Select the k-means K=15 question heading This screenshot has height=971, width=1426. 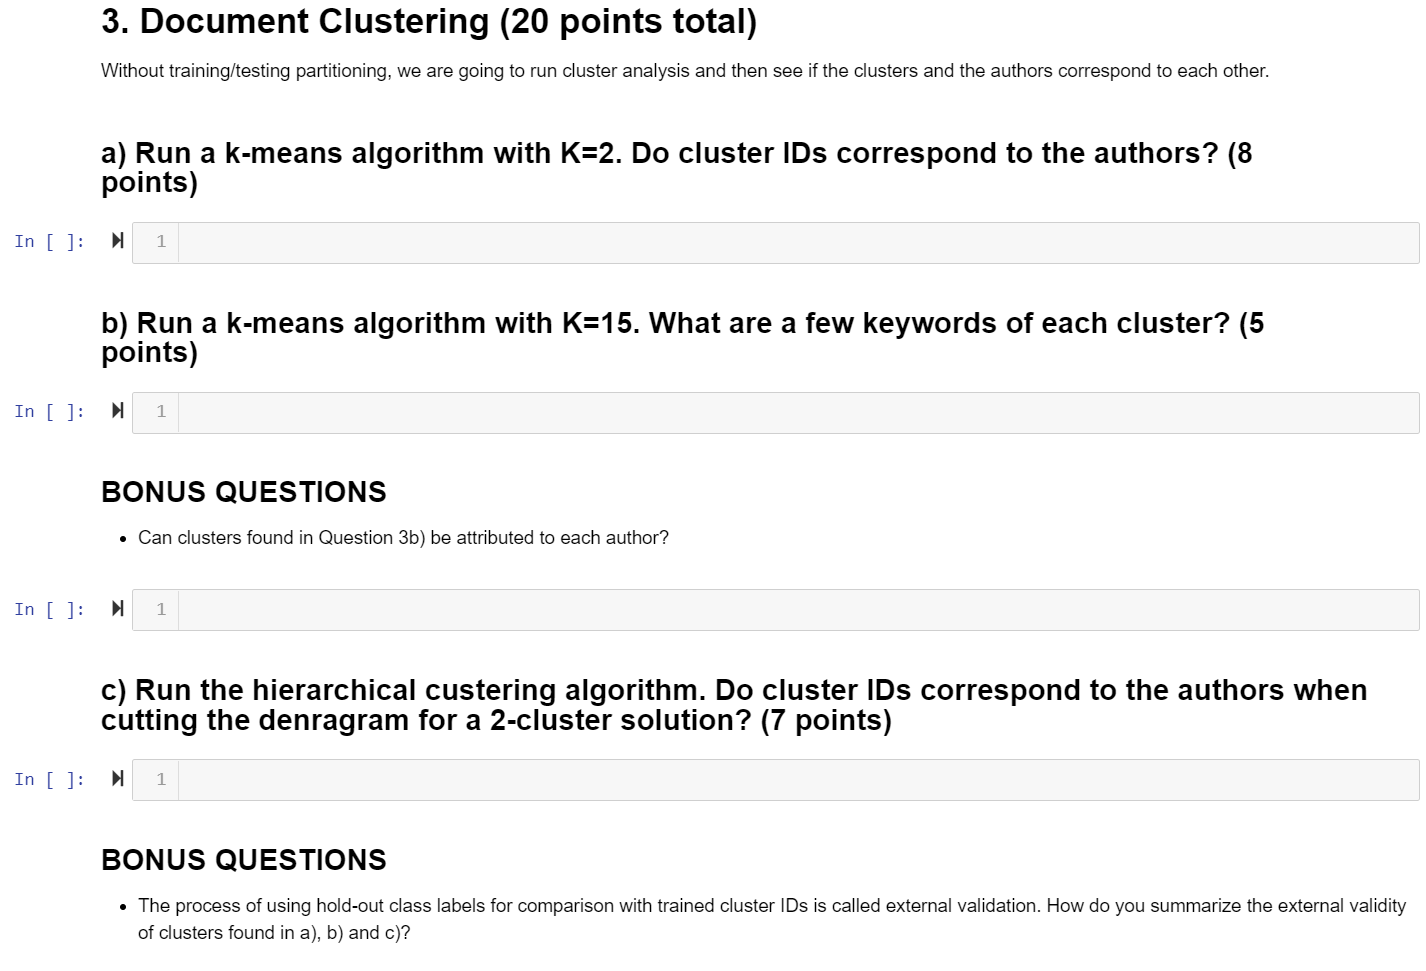pyautogui.click(x=682, y=337)
